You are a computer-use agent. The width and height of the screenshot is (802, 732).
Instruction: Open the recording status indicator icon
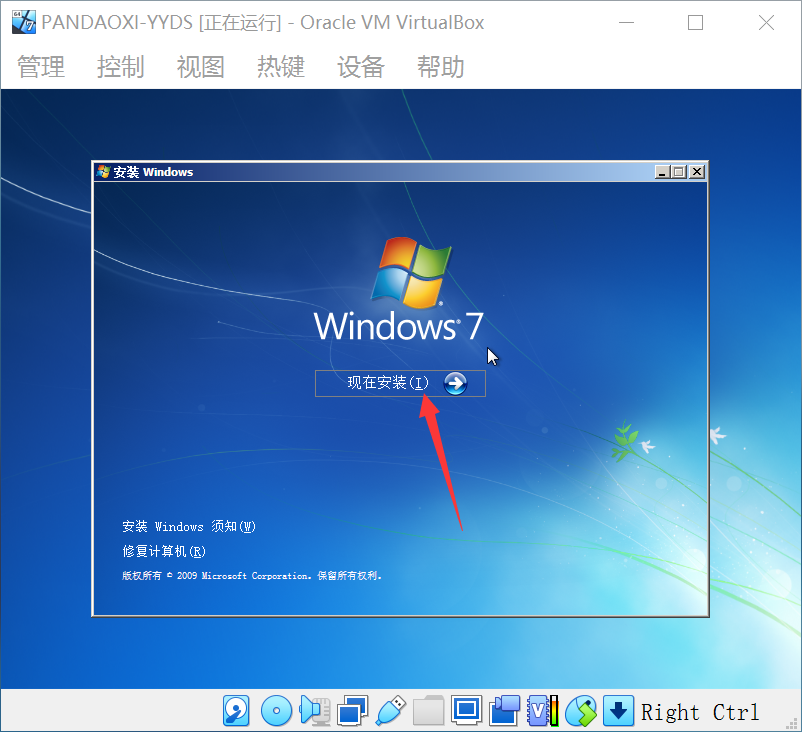(504, 711)
